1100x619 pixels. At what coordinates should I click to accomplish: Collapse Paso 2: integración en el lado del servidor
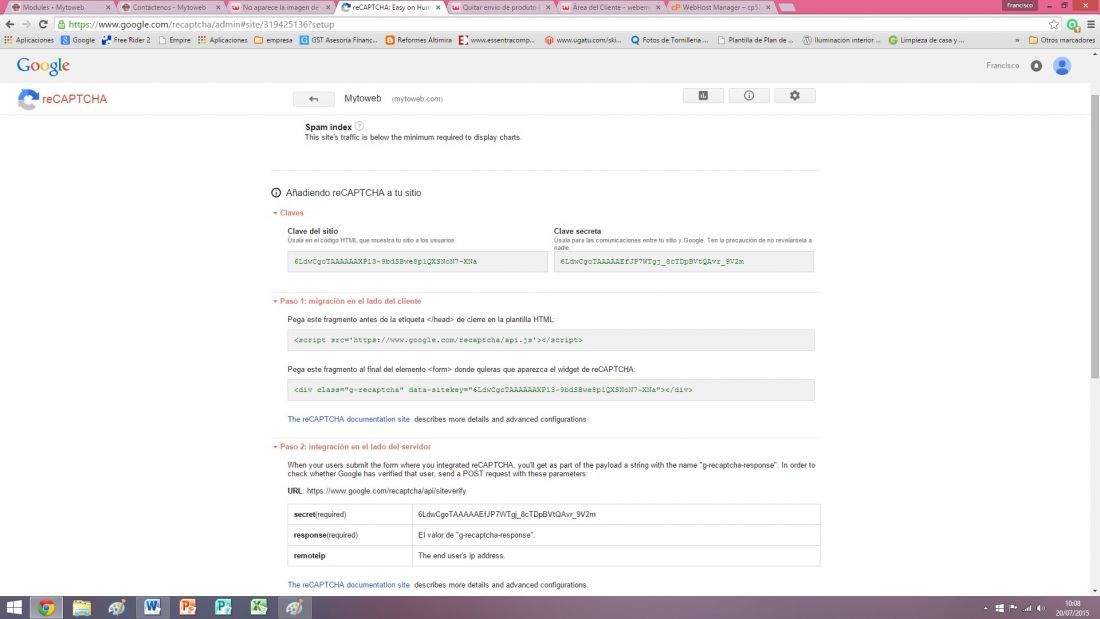pos(352,446)
